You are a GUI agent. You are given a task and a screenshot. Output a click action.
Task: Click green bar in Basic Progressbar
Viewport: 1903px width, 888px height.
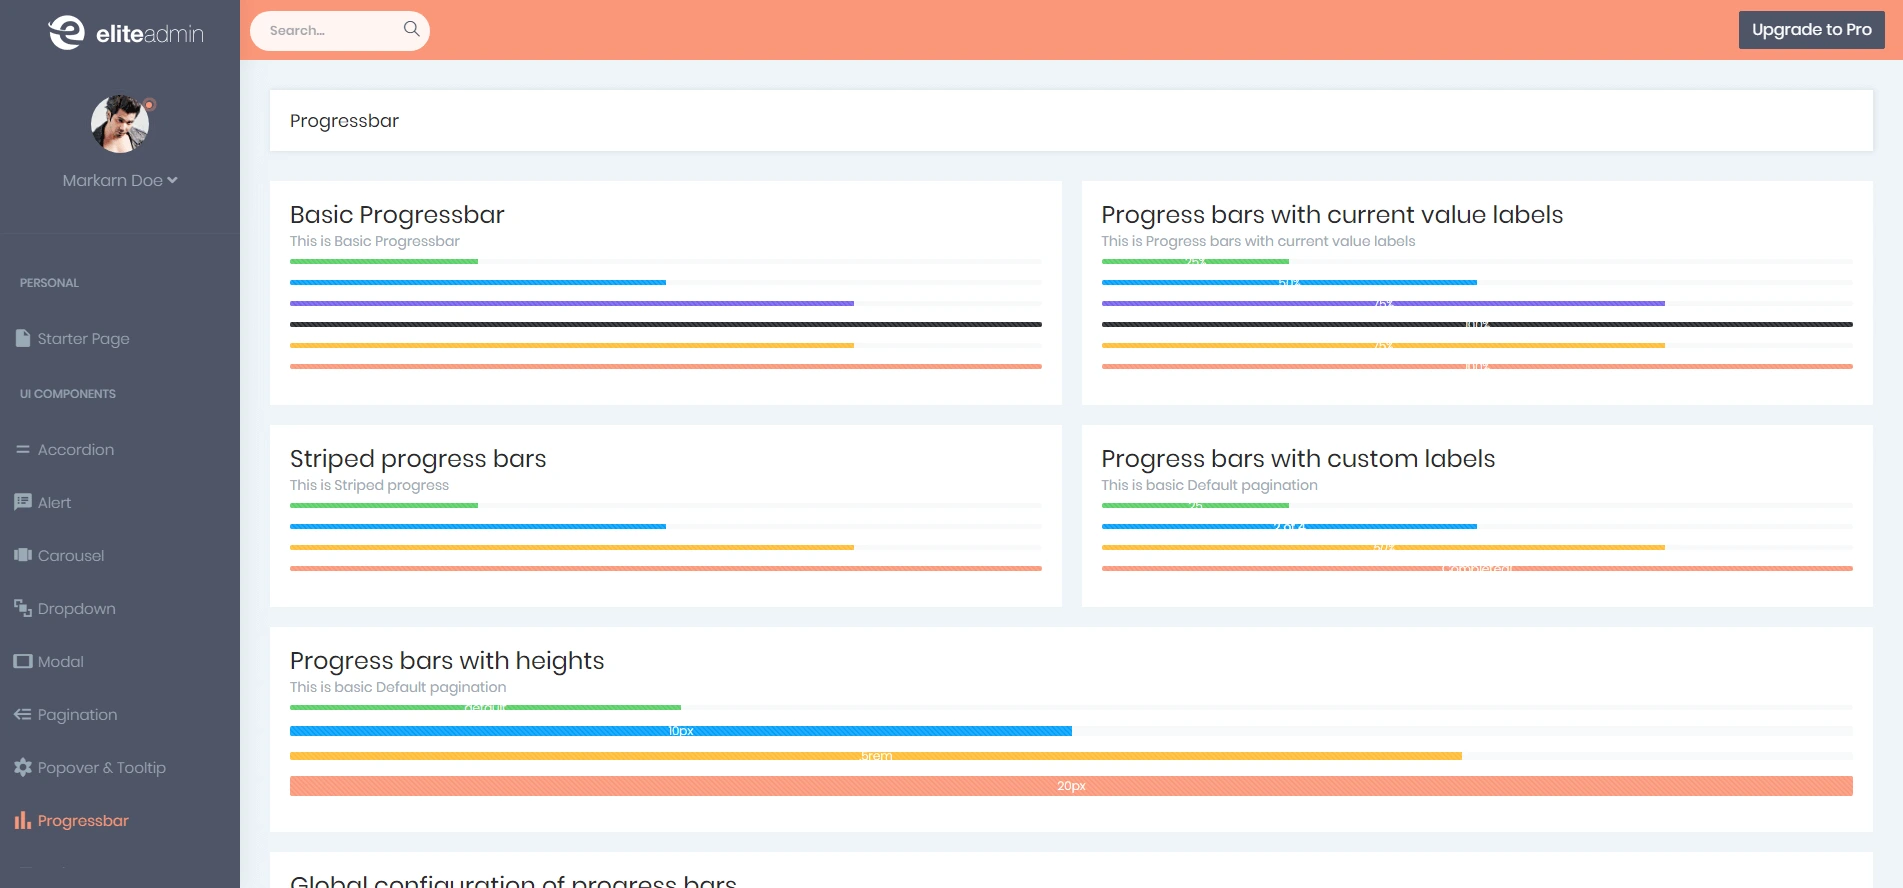click(384, 261)
